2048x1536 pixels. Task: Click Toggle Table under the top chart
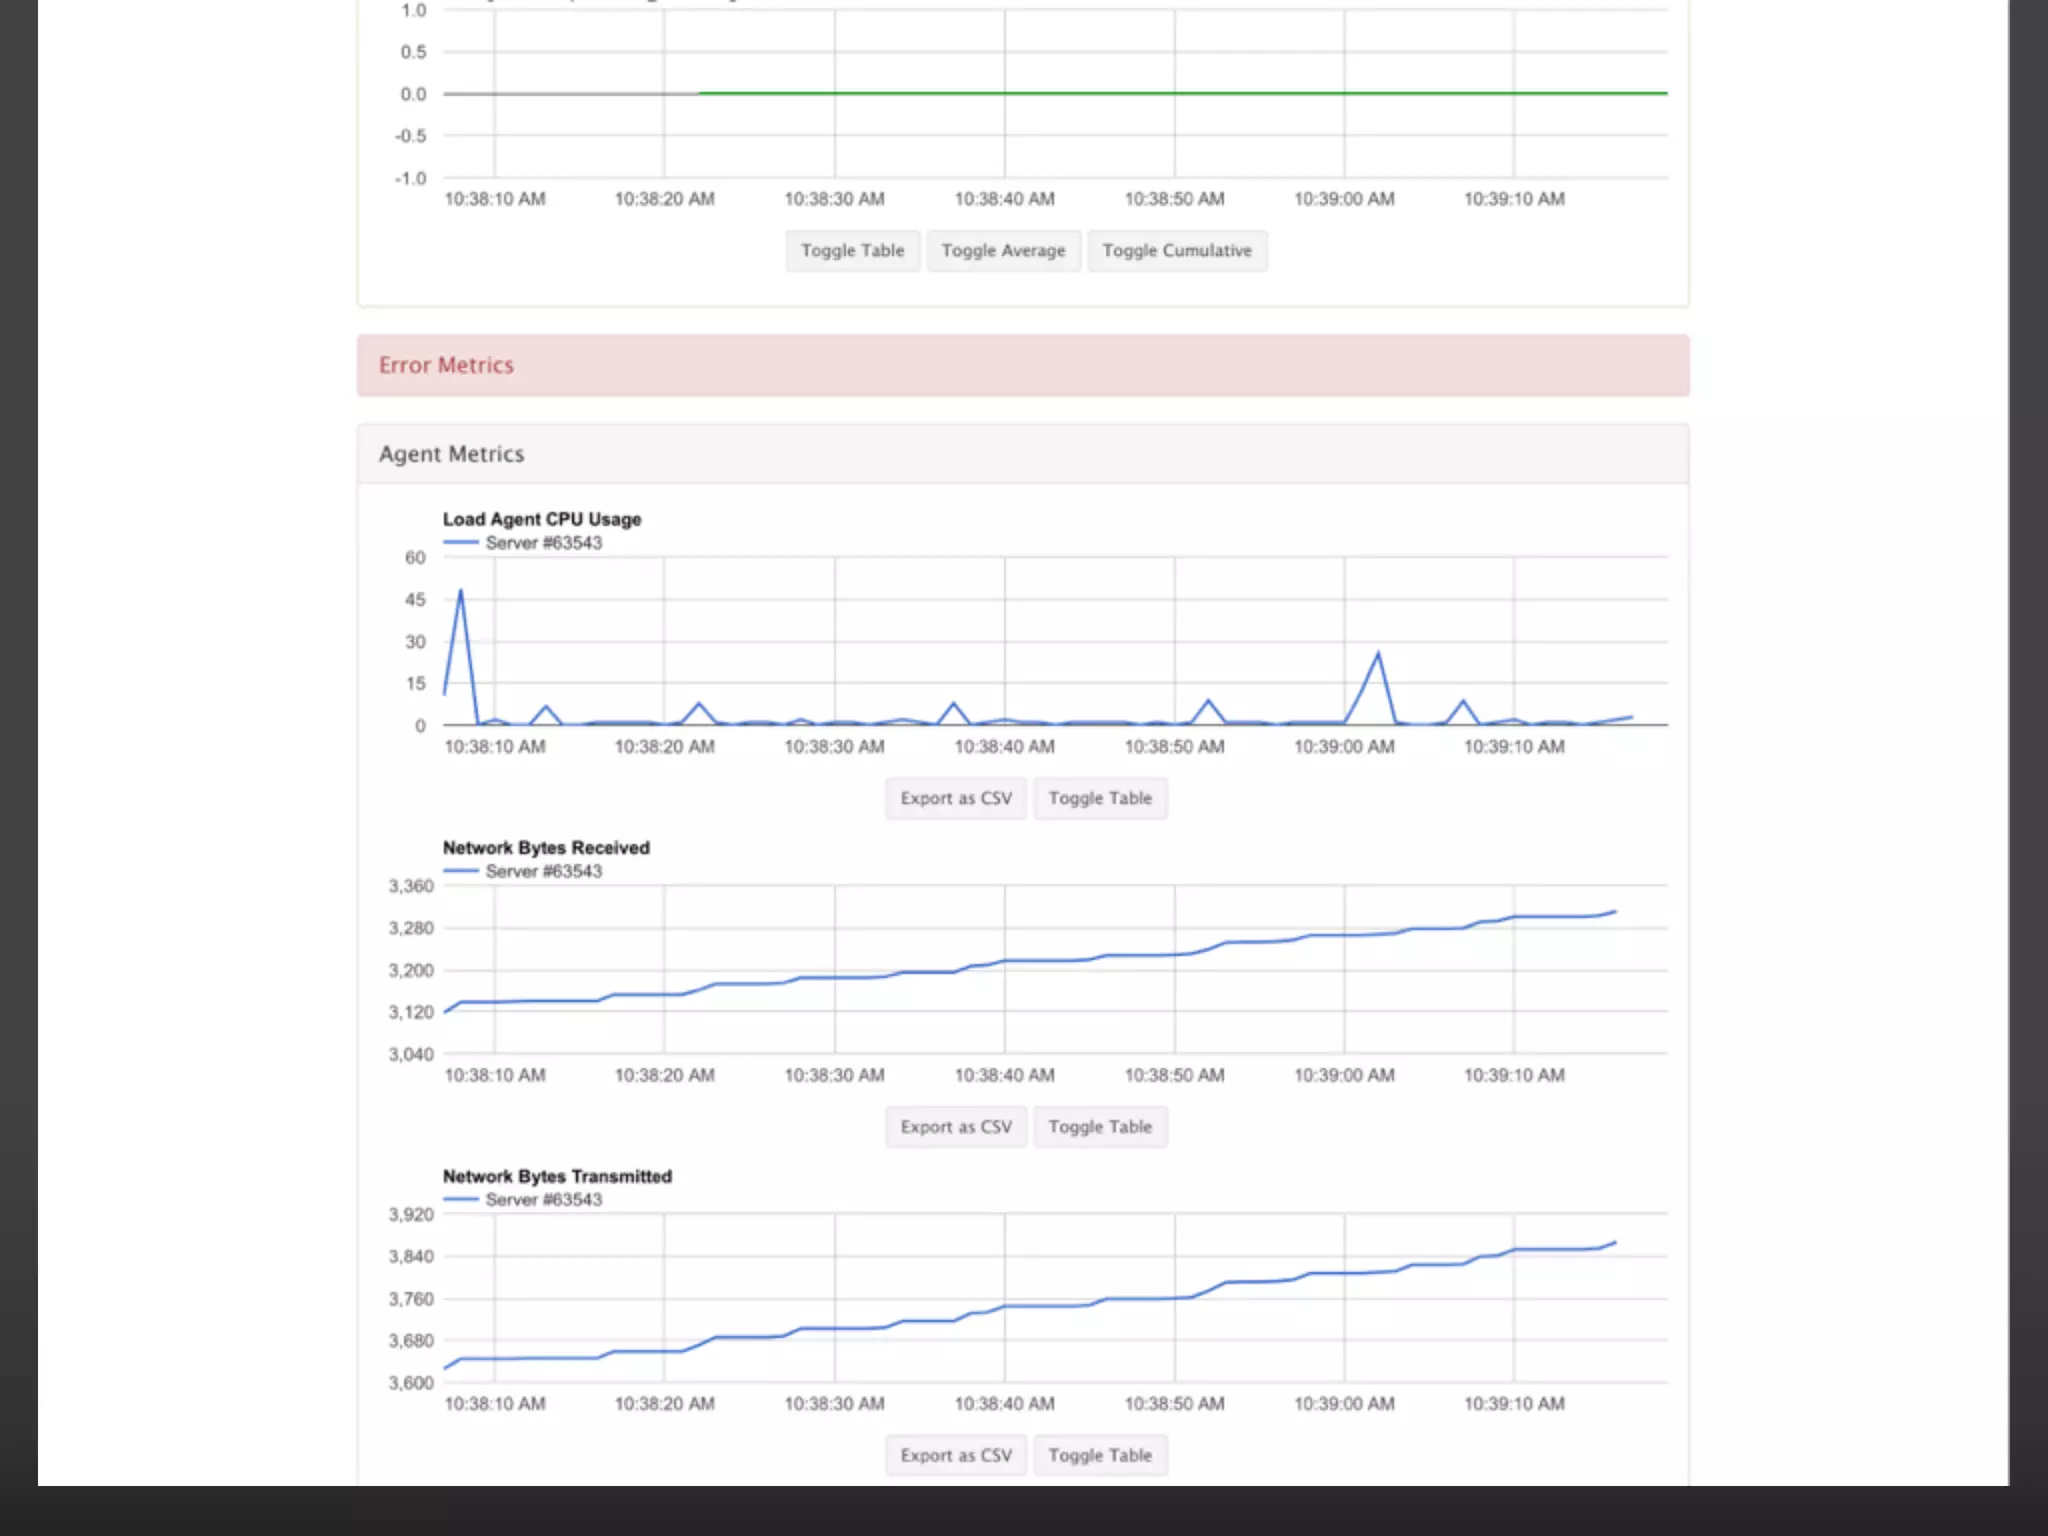[852, 251]
